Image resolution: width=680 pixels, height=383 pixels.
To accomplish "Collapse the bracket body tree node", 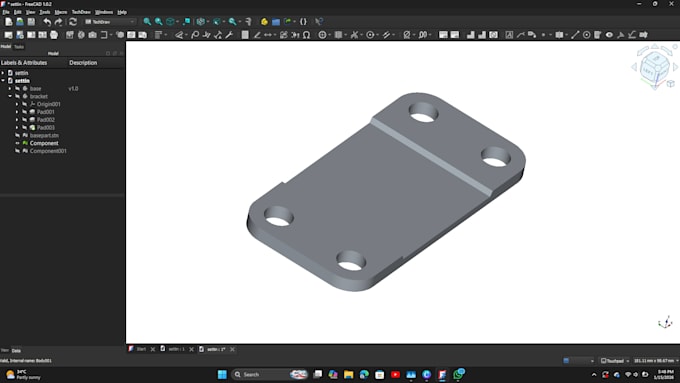I will point(10,96).
